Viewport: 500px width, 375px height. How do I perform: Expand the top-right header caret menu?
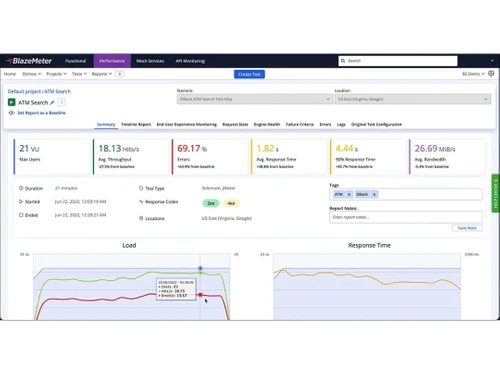coord(492,61)
